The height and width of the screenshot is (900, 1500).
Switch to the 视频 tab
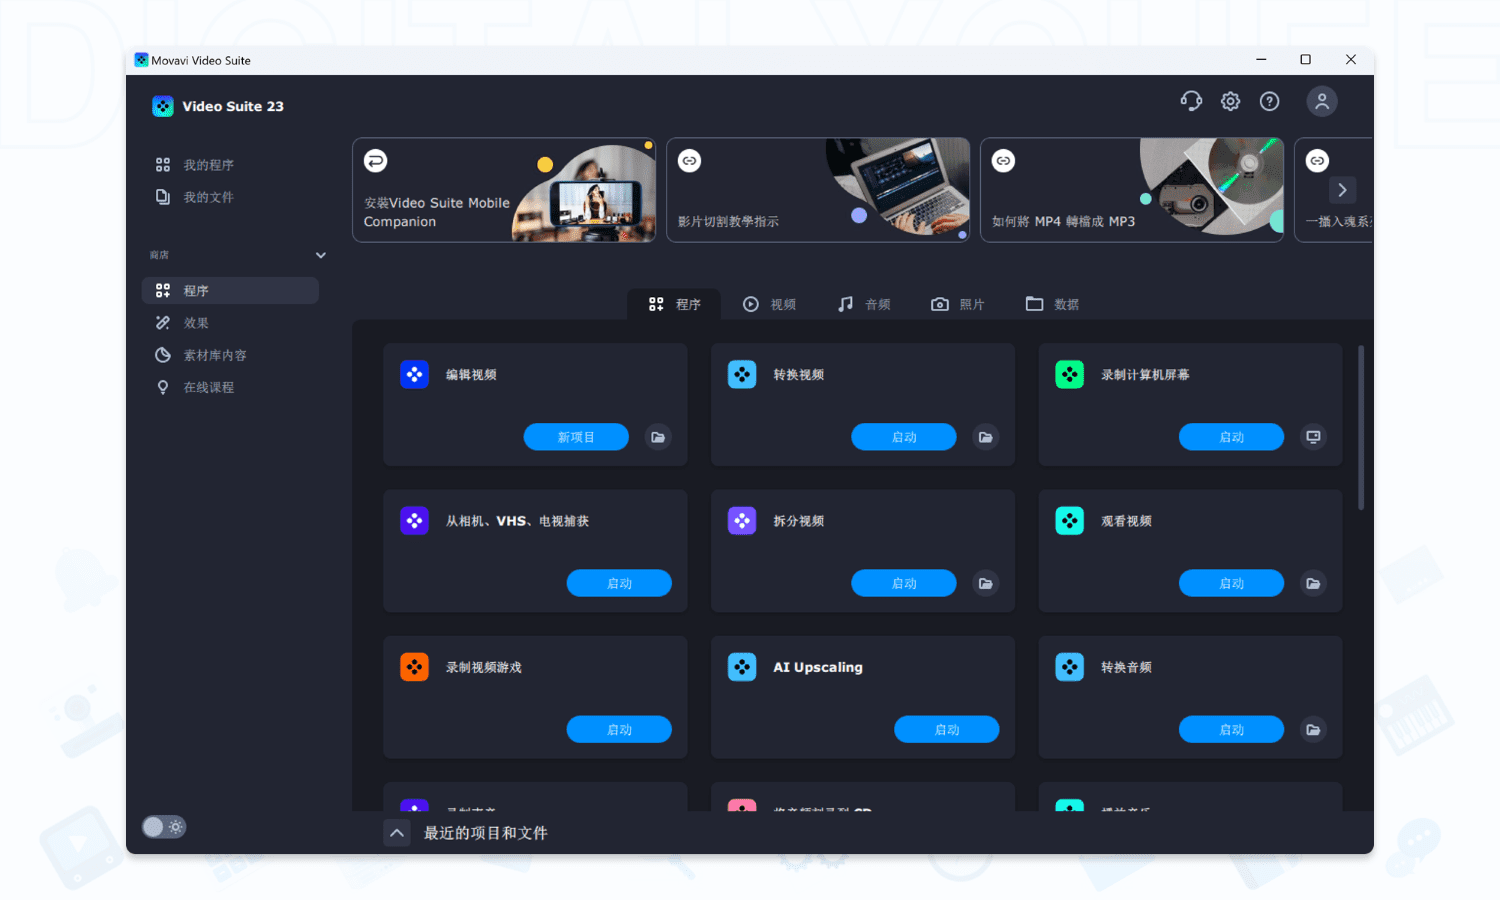pos(769,304)
